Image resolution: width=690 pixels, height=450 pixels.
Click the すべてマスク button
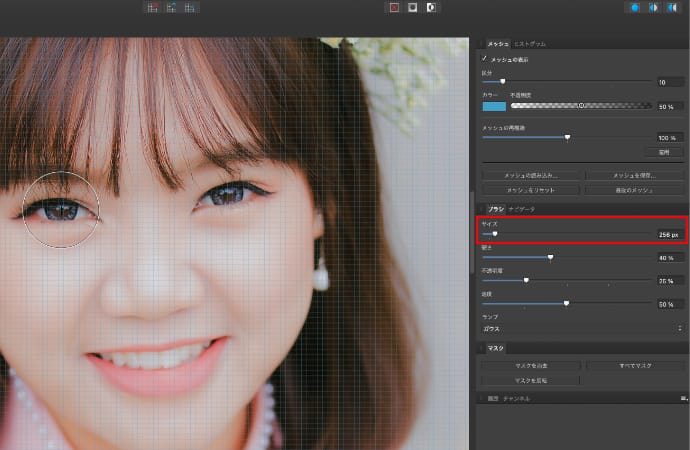click(x=634, y=366)
